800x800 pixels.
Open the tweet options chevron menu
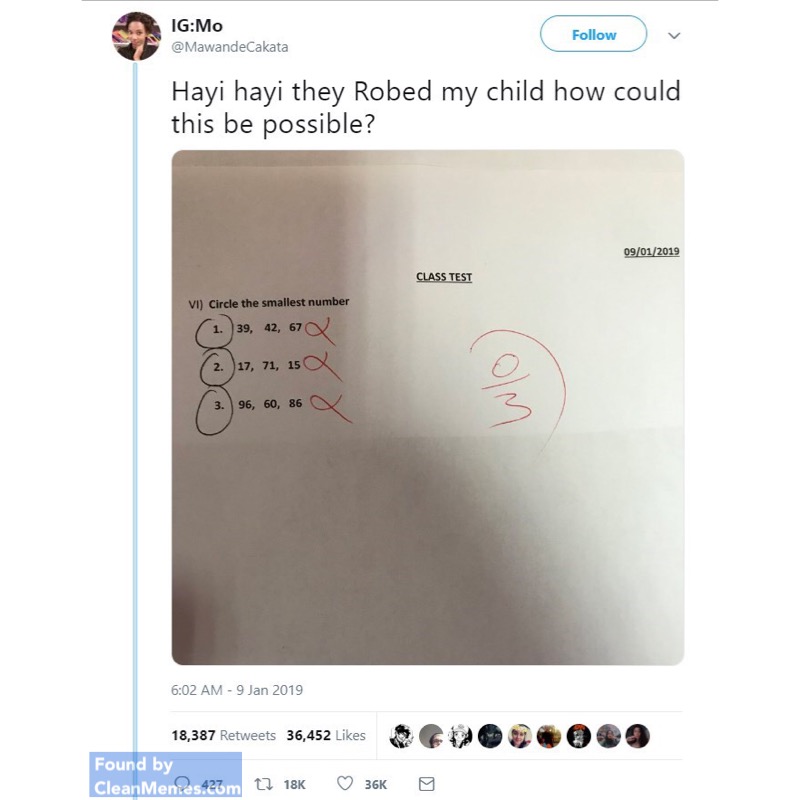tap(674, 36)
